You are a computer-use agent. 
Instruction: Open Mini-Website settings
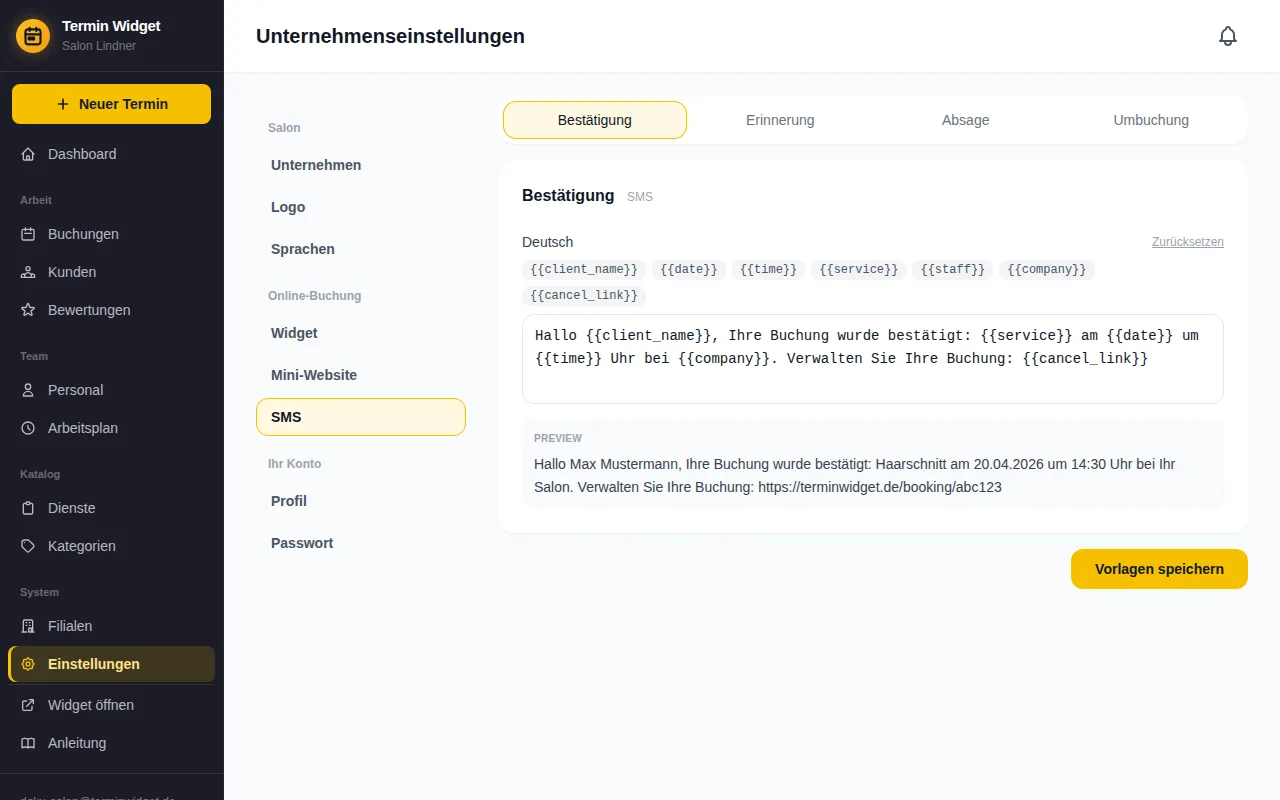(361, 375)
